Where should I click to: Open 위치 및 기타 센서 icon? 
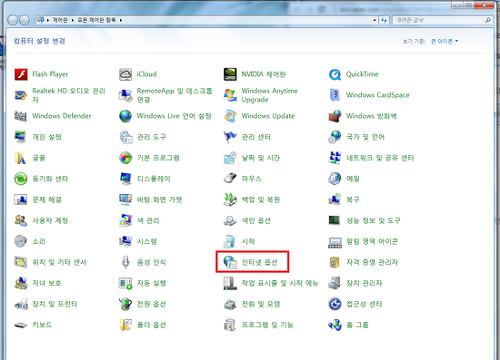pos(21,262)
